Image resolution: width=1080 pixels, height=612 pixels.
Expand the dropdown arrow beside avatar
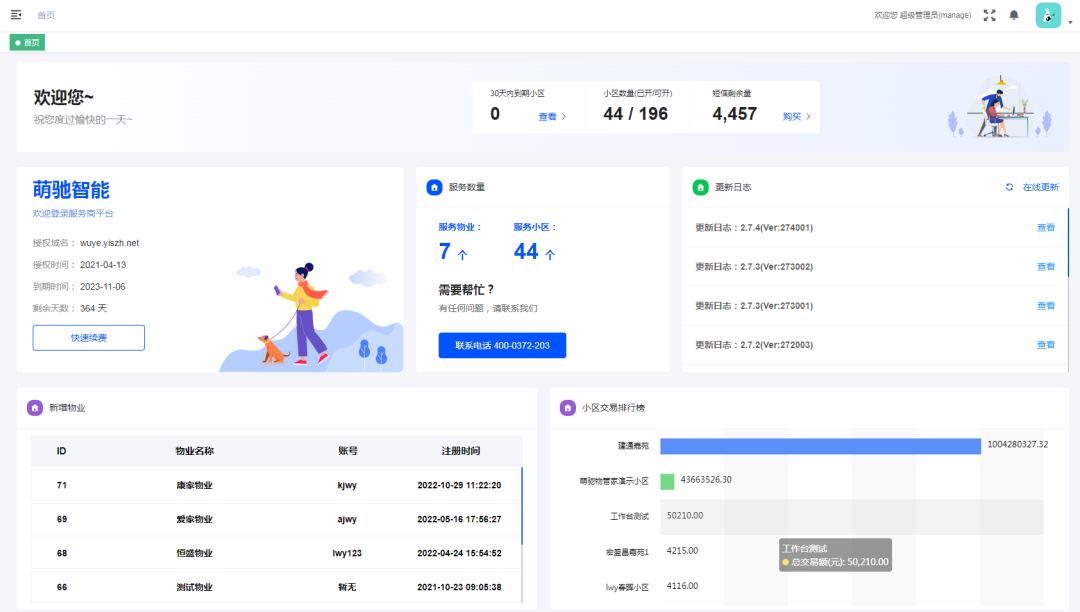tap(1070, 22)
